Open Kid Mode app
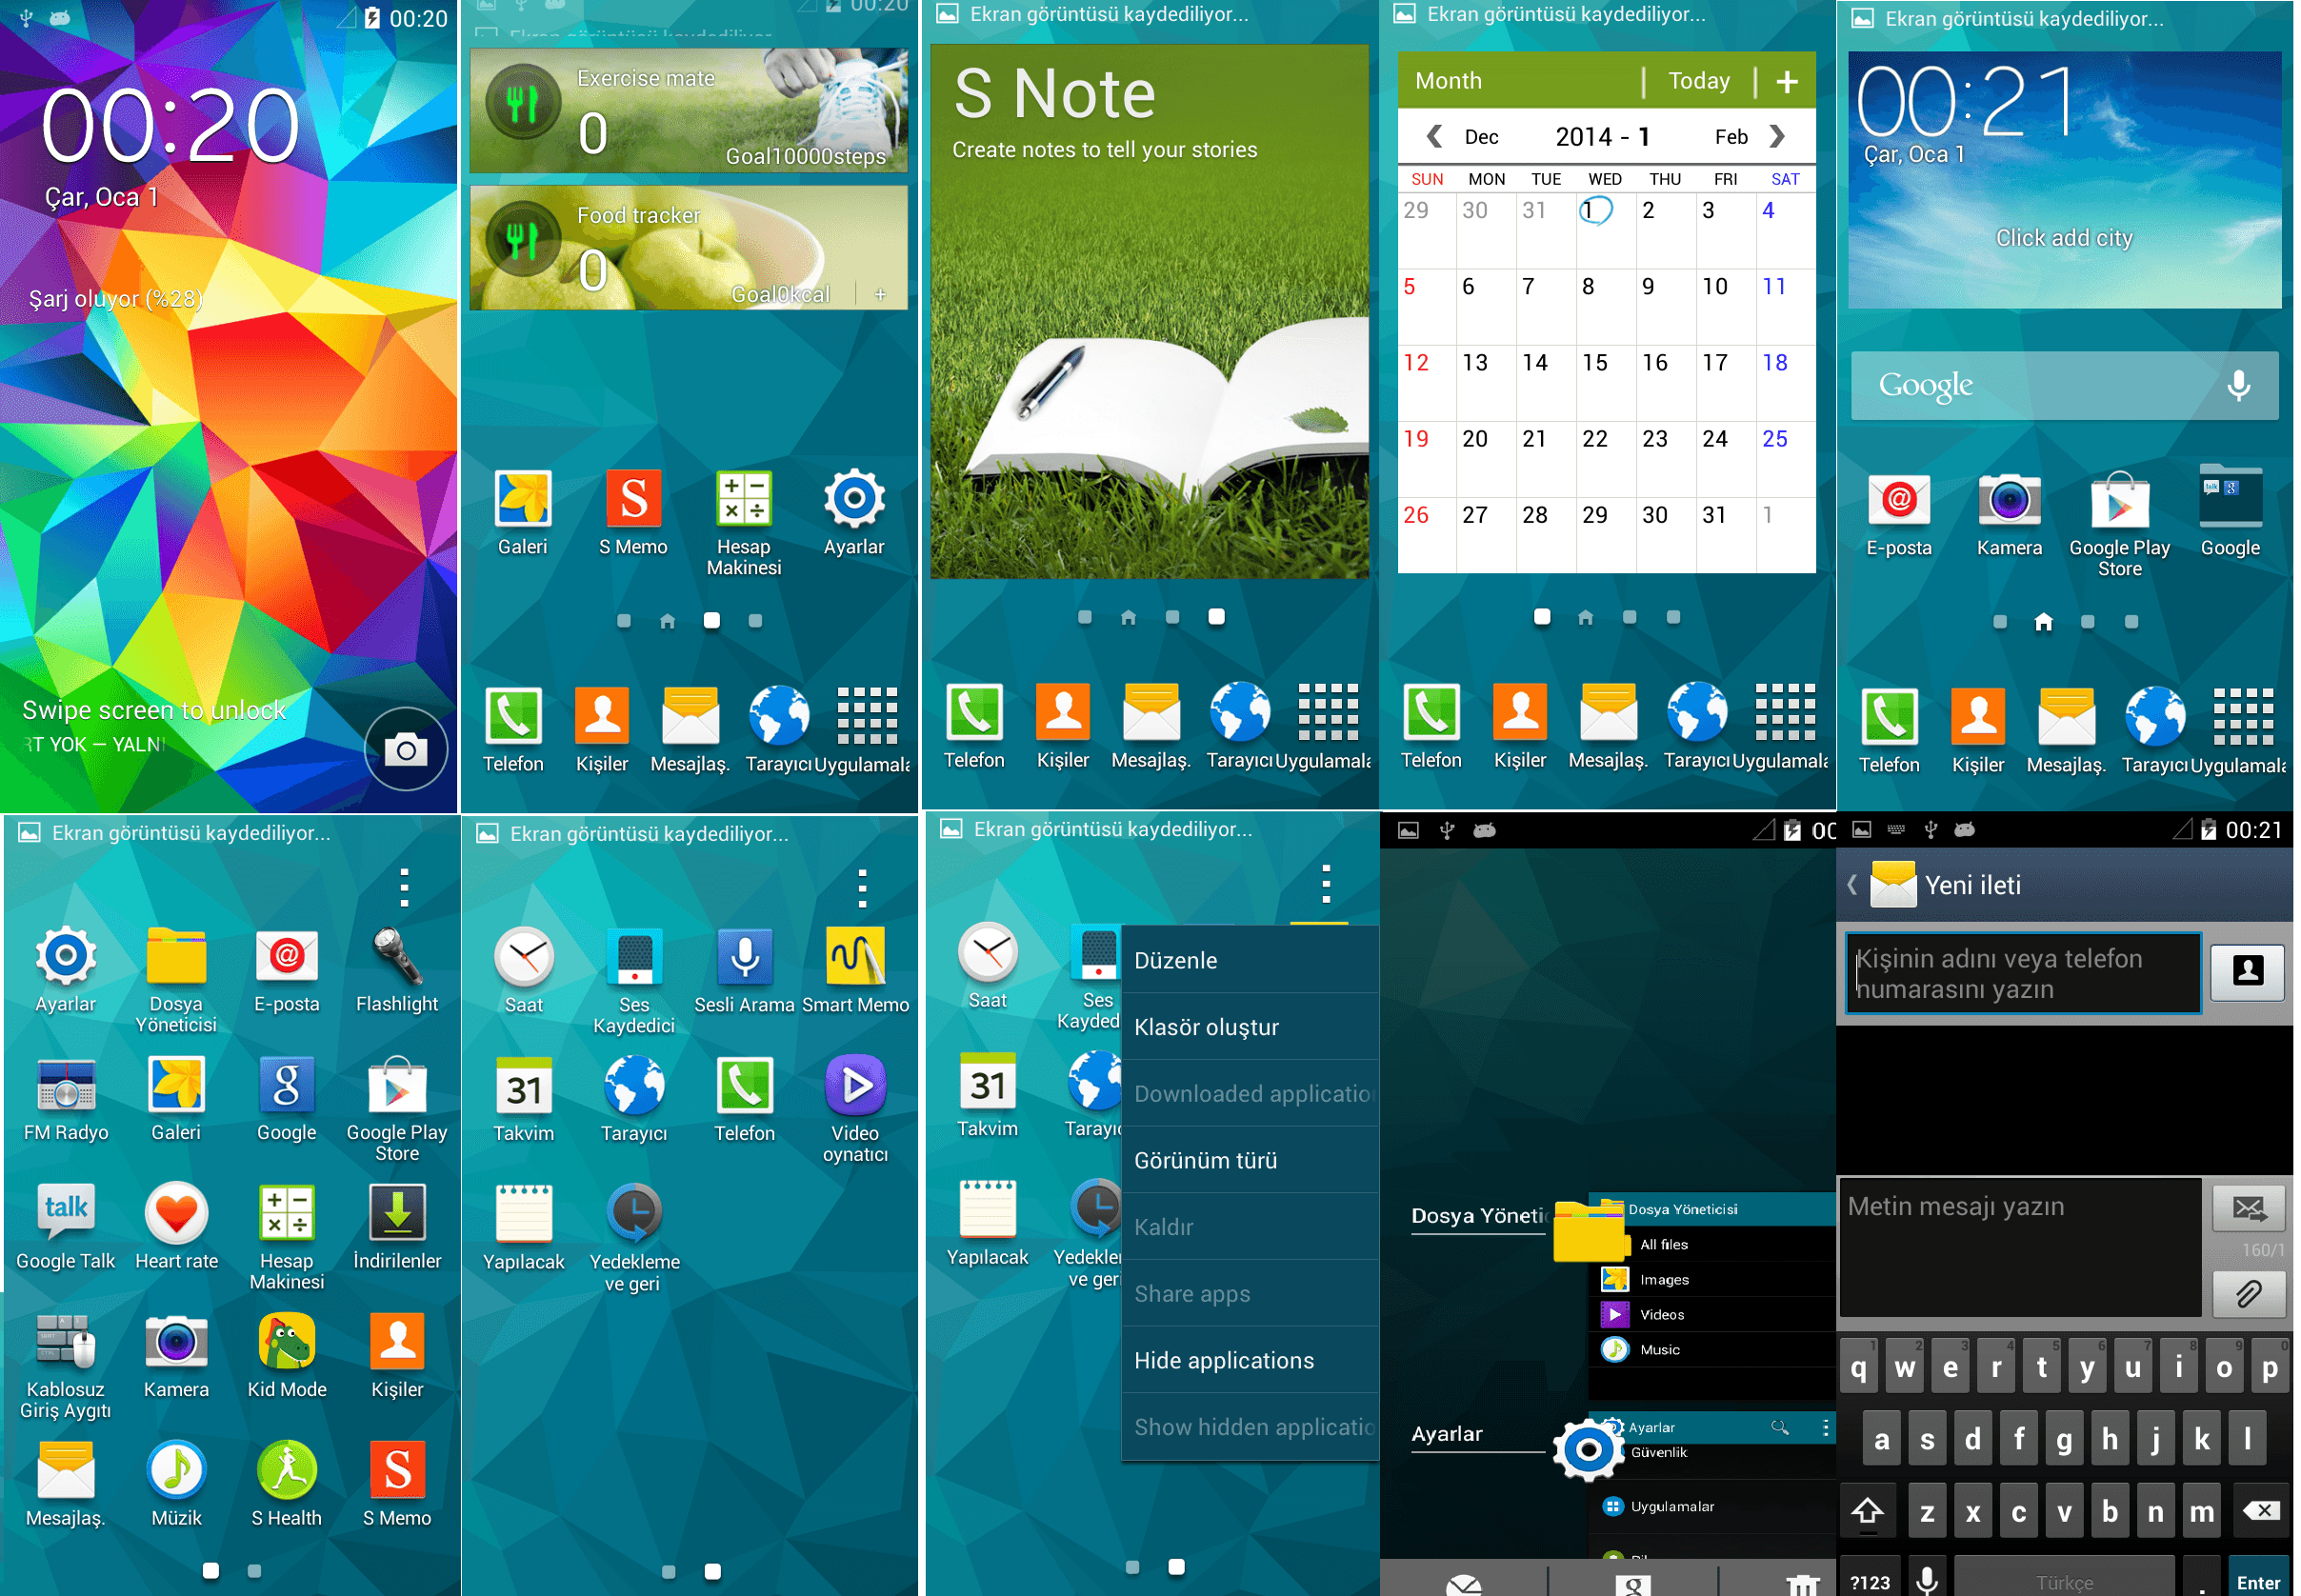2301x1596 pixels. tap(287, 1343)
